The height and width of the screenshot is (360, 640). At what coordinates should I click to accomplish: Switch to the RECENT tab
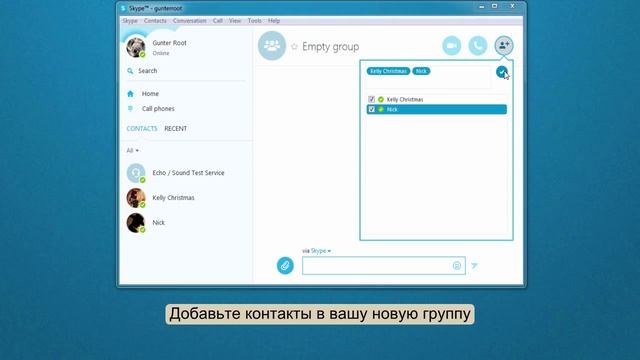tap(176, 129)
